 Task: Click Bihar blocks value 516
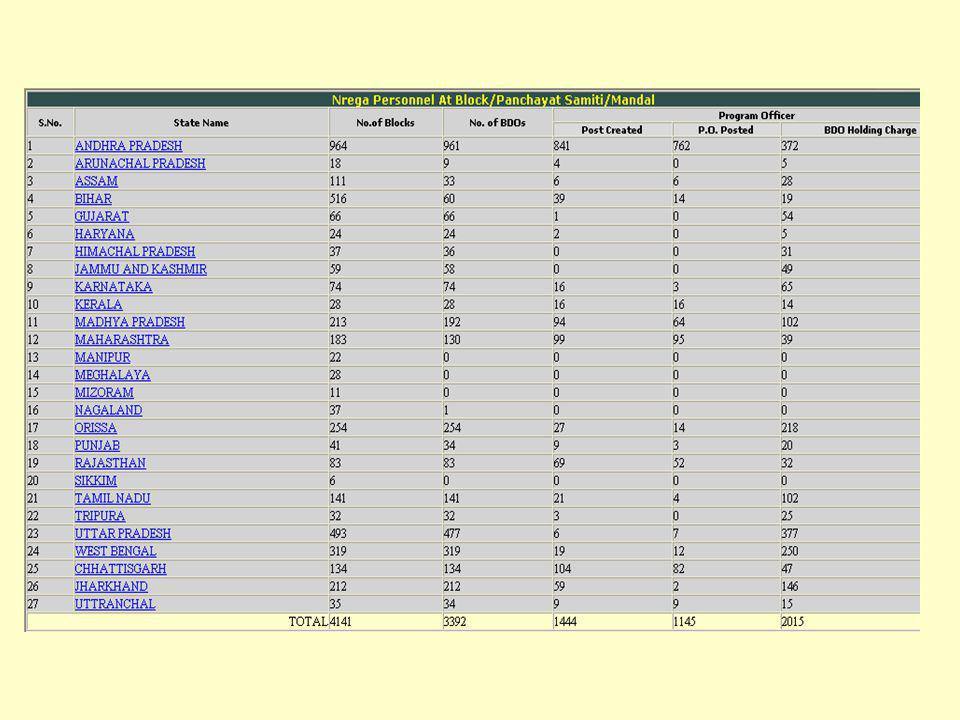coord(338,199)
